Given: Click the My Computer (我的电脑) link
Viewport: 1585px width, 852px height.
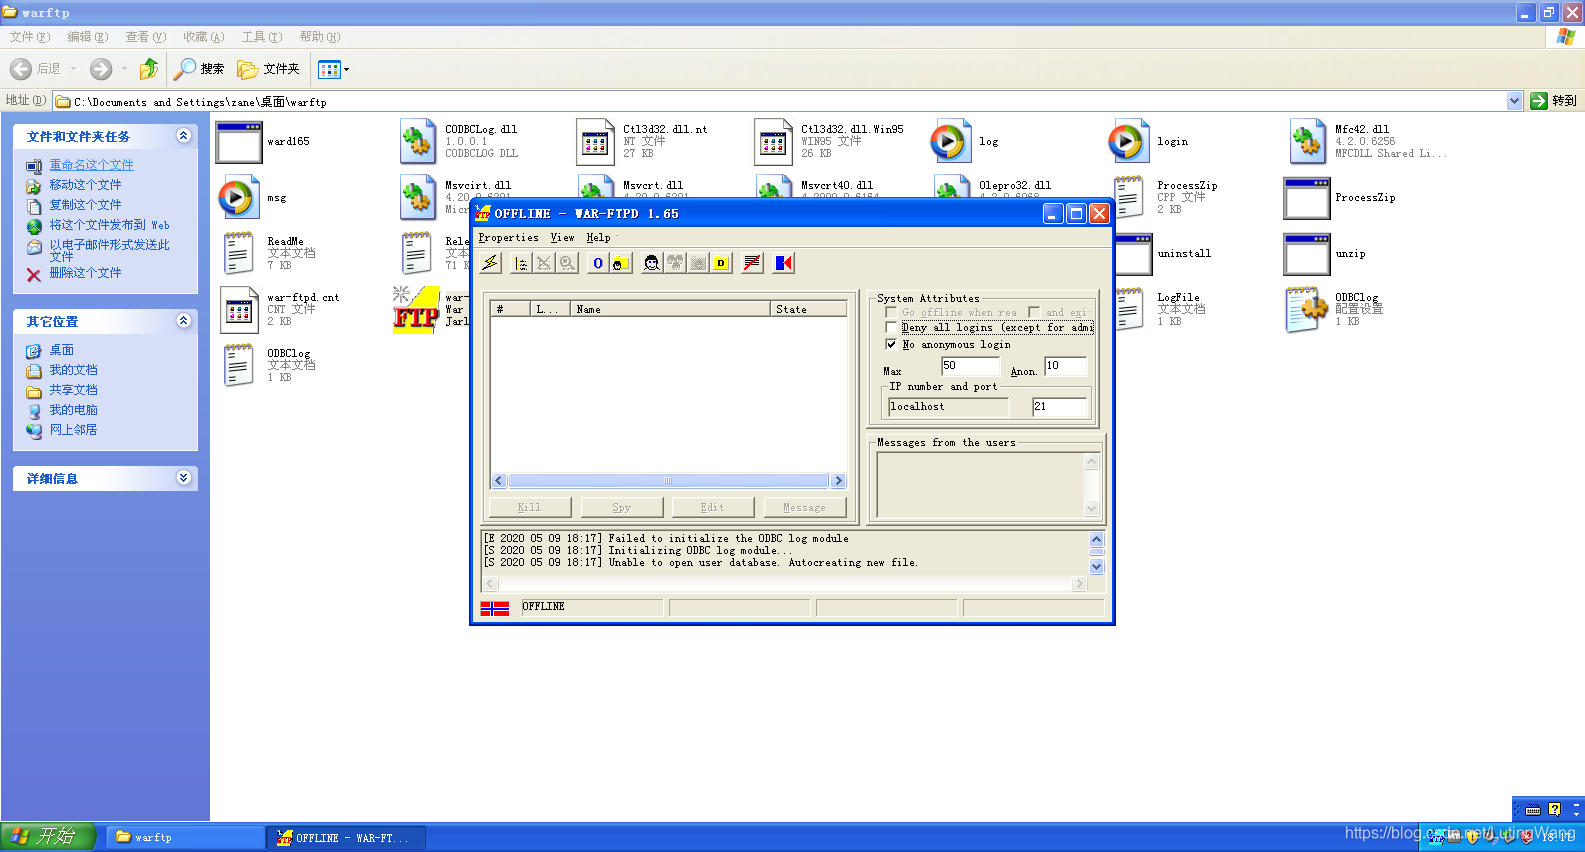Looking at the screenshot, I should (74, 410).
